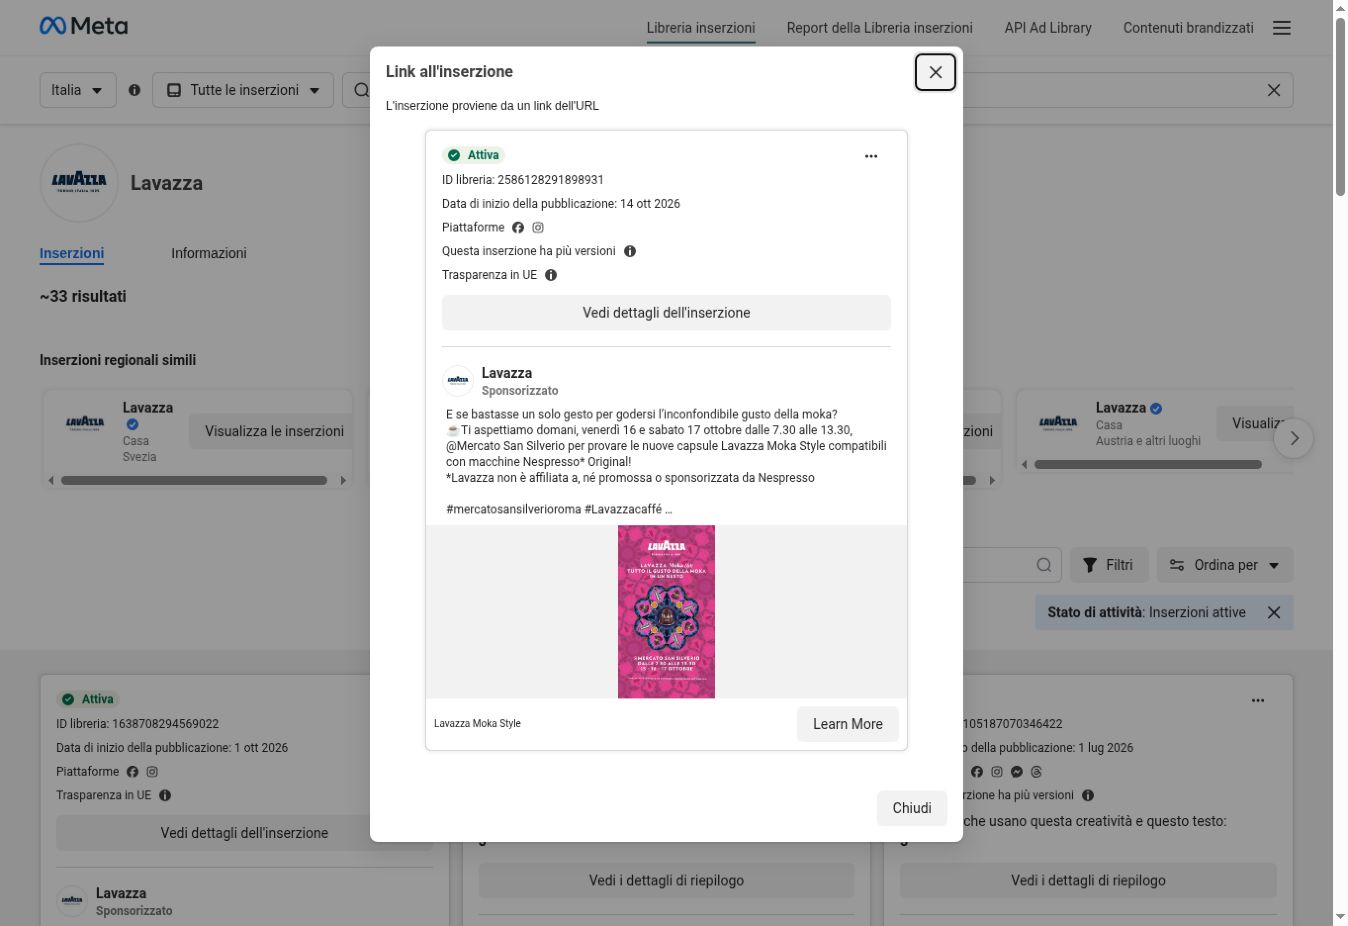Open the hamburger menu in the top navigation
This screenshot has height=926, width=1348.
[x=1282, y=28]
